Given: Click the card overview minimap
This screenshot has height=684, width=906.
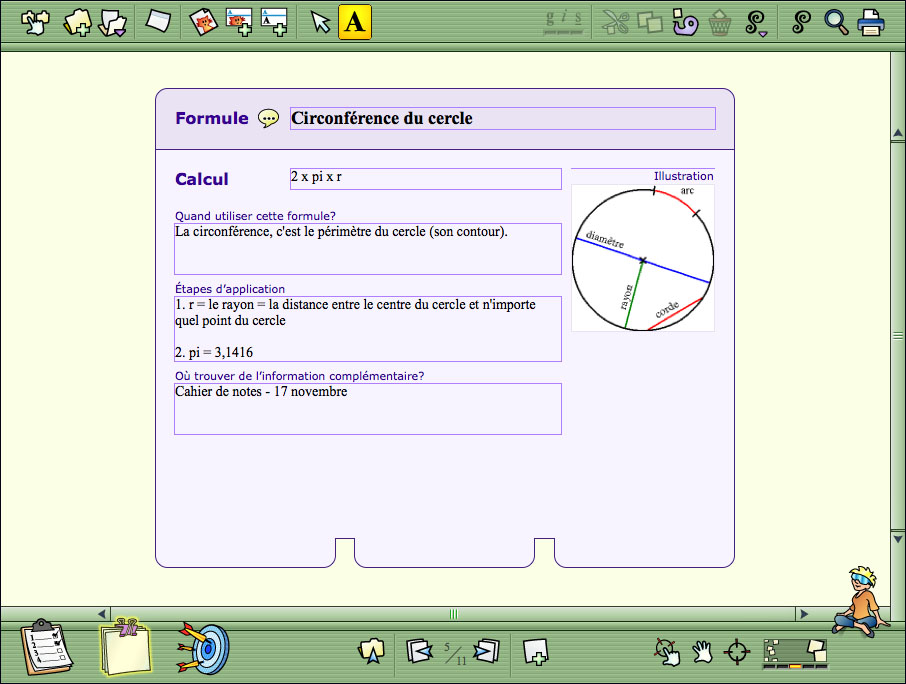Looking at the screenshot, I should point(795,650).
